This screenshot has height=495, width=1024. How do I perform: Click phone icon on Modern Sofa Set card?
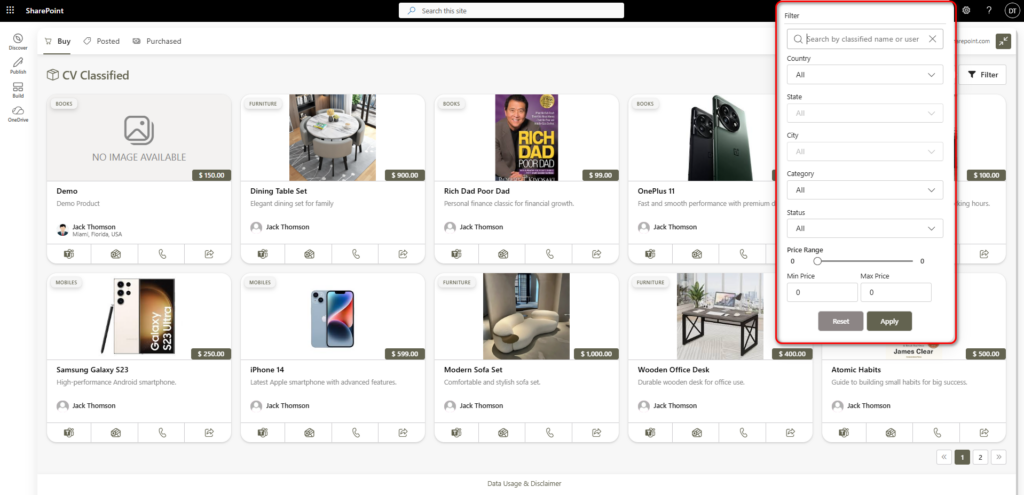tap(549, 432)
